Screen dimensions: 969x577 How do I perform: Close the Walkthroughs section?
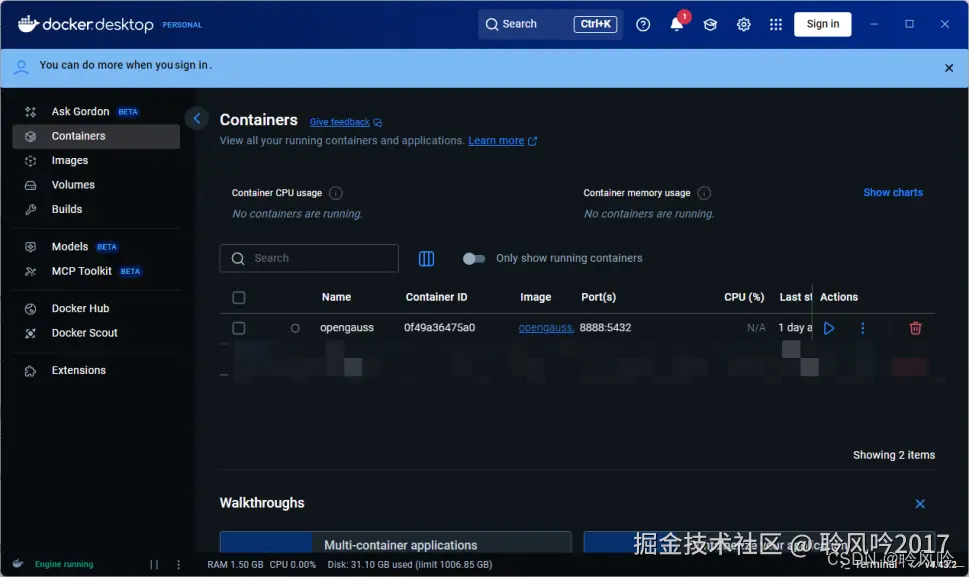tap(920, 504)
